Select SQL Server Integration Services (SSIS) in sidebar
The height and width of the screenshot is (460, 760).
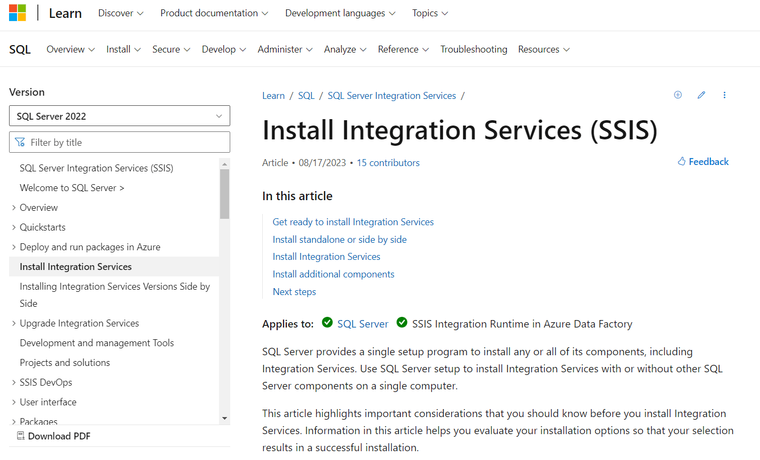96,168
